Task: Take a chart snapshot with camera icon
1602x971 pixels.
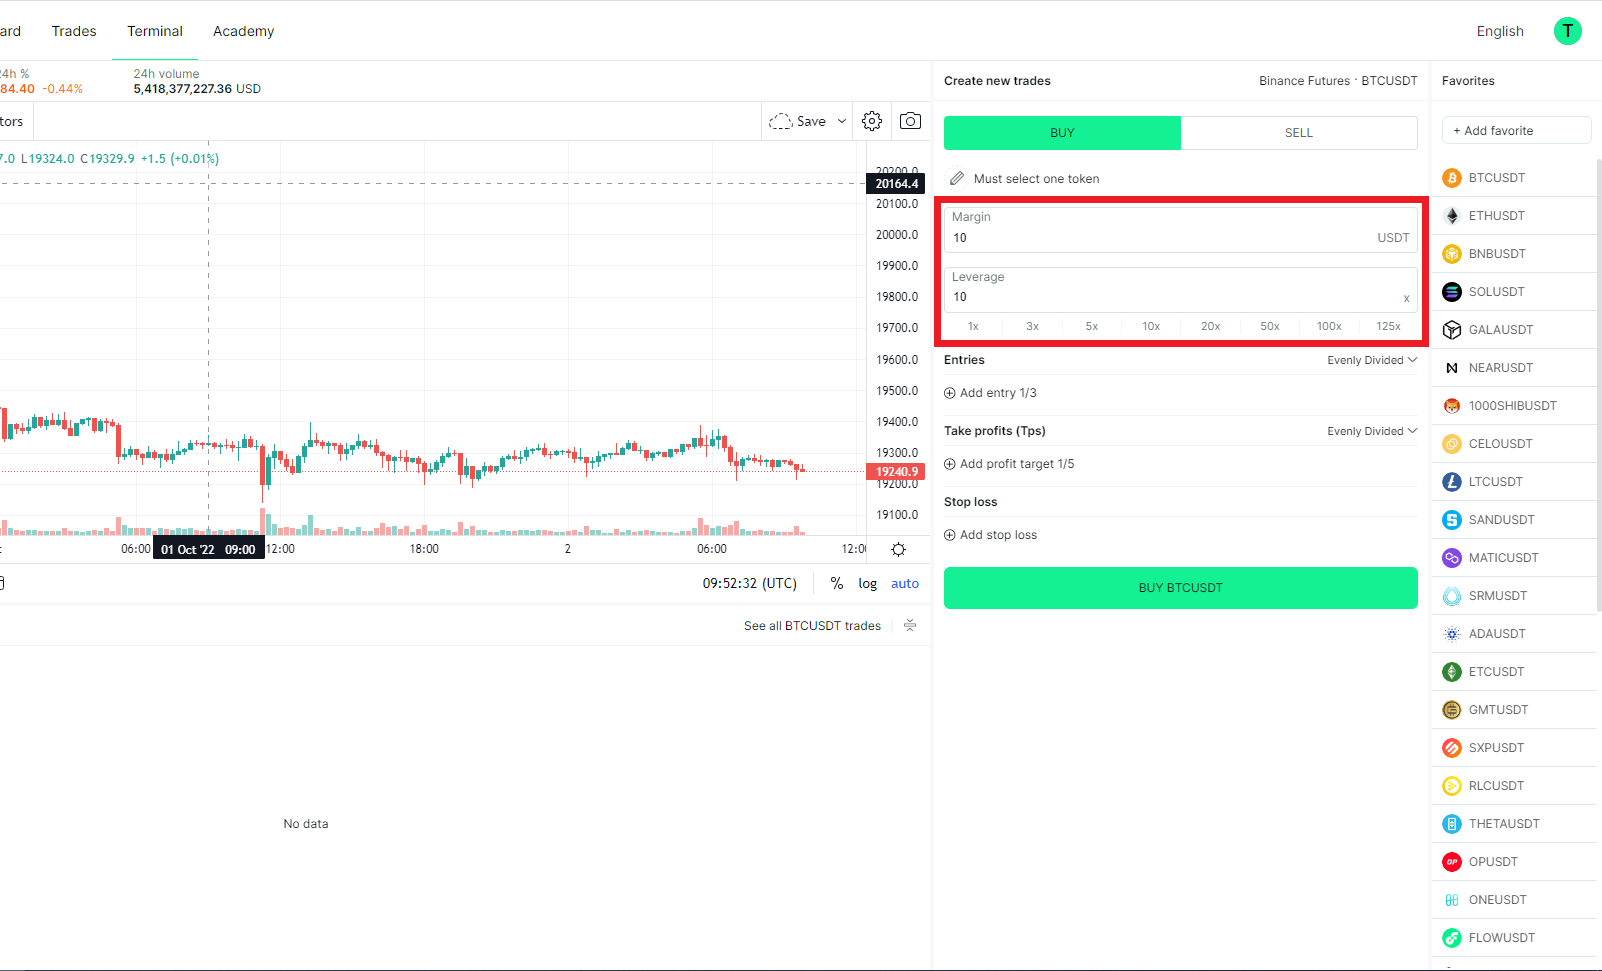Action: coord(910,121)
